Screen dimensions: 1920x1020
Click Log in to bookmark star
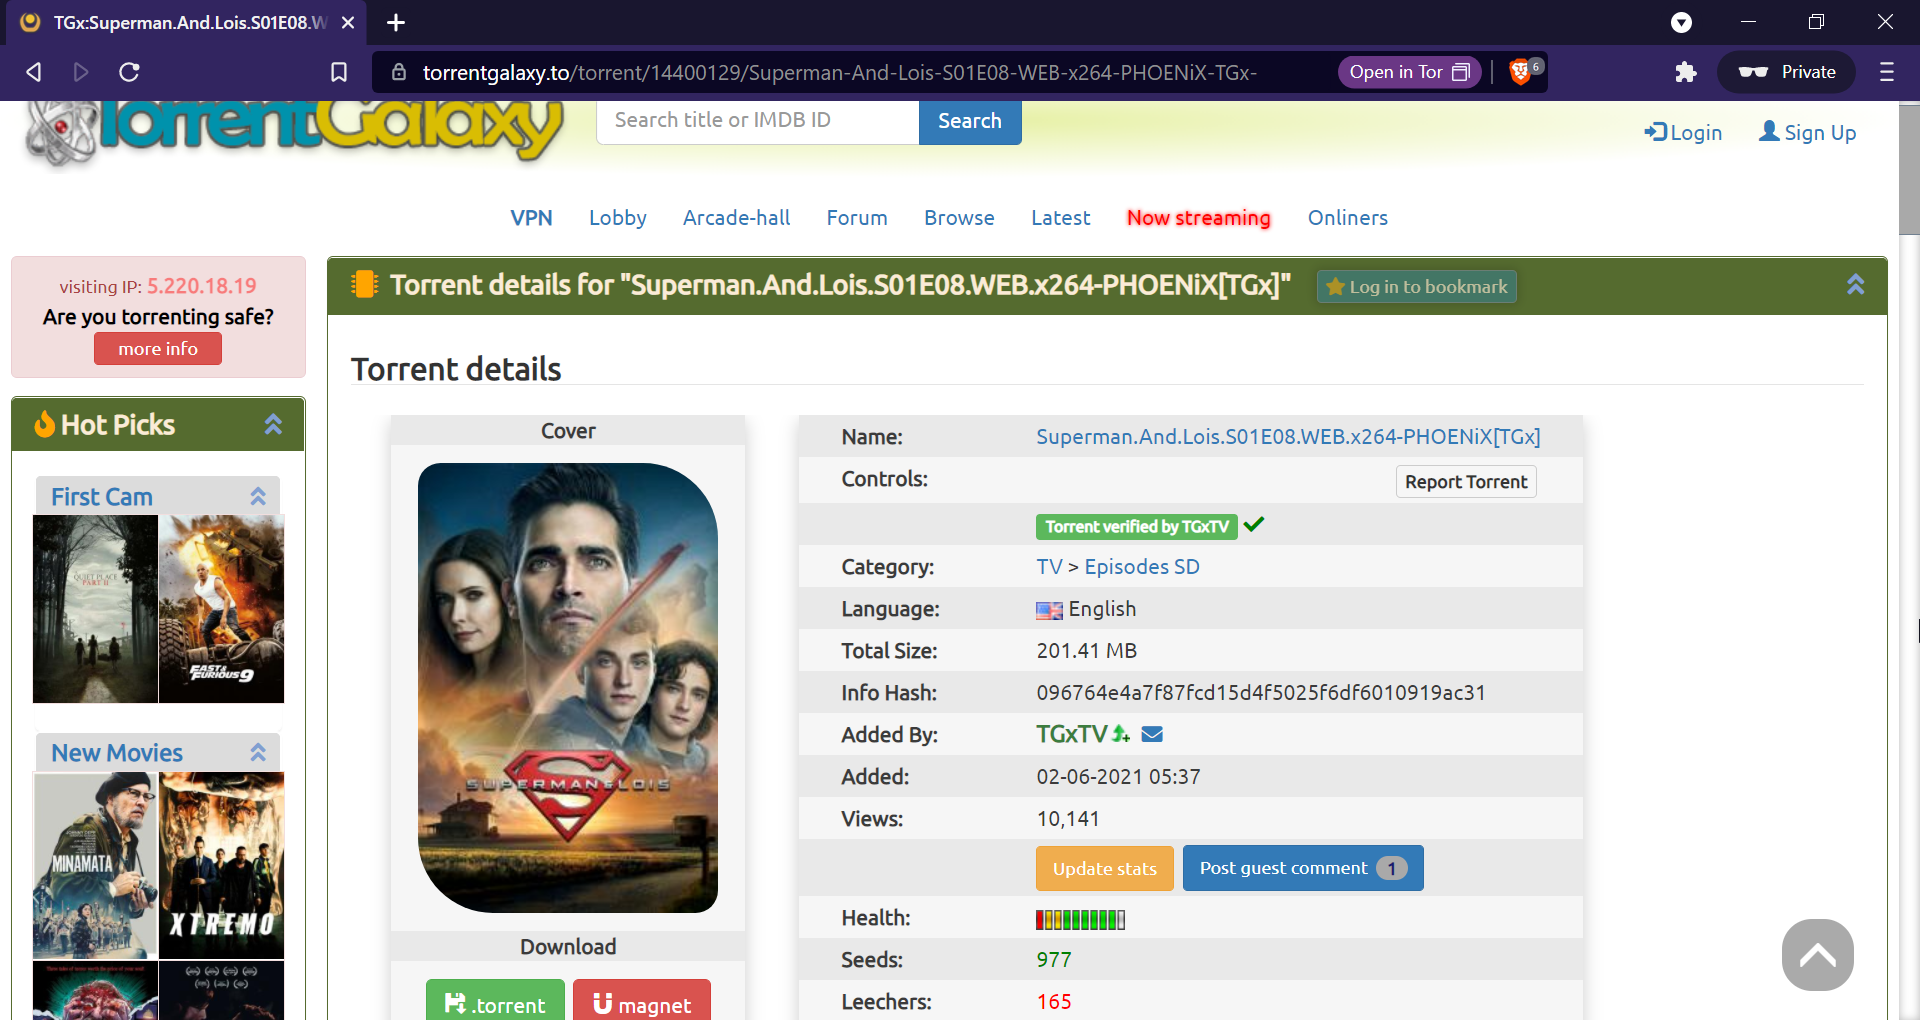(x=1417, y=287)
